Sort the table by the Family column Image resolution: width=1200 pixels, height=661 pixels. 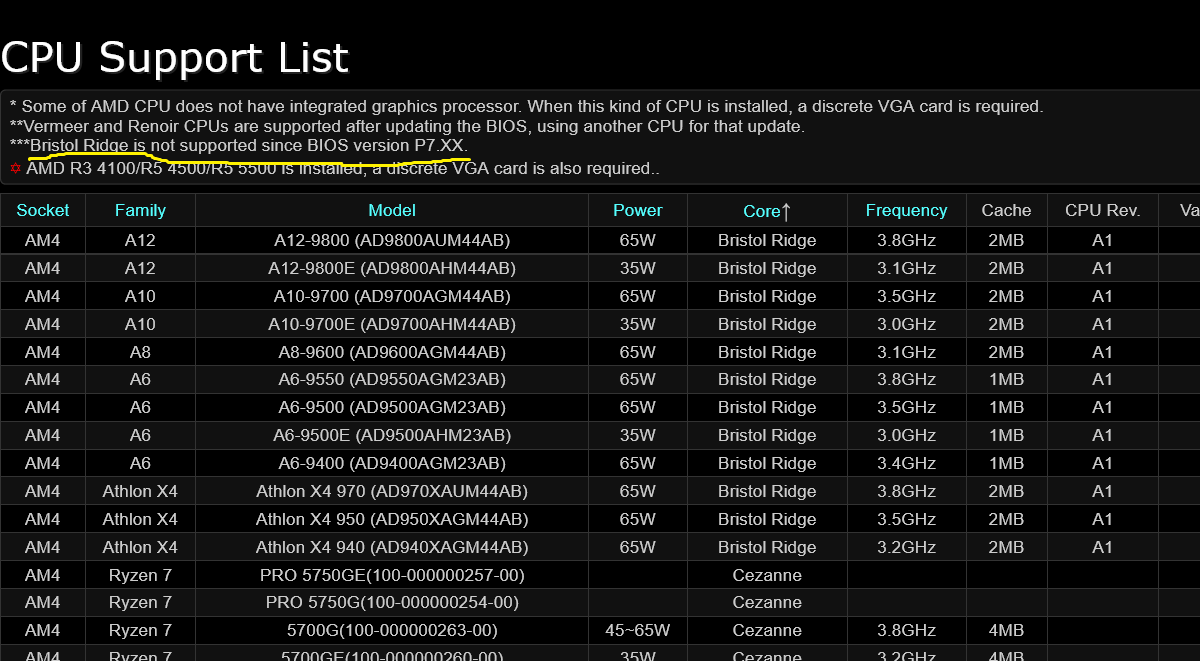pos(140,211)
